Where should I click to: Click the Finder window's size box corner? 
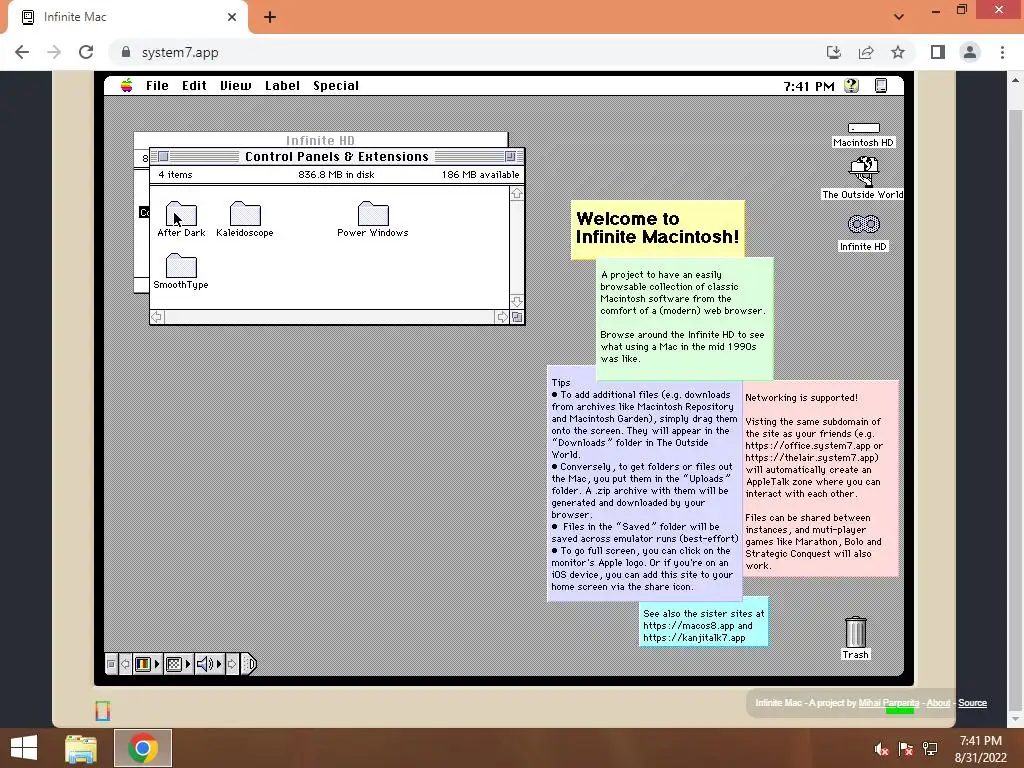(517, 317)
